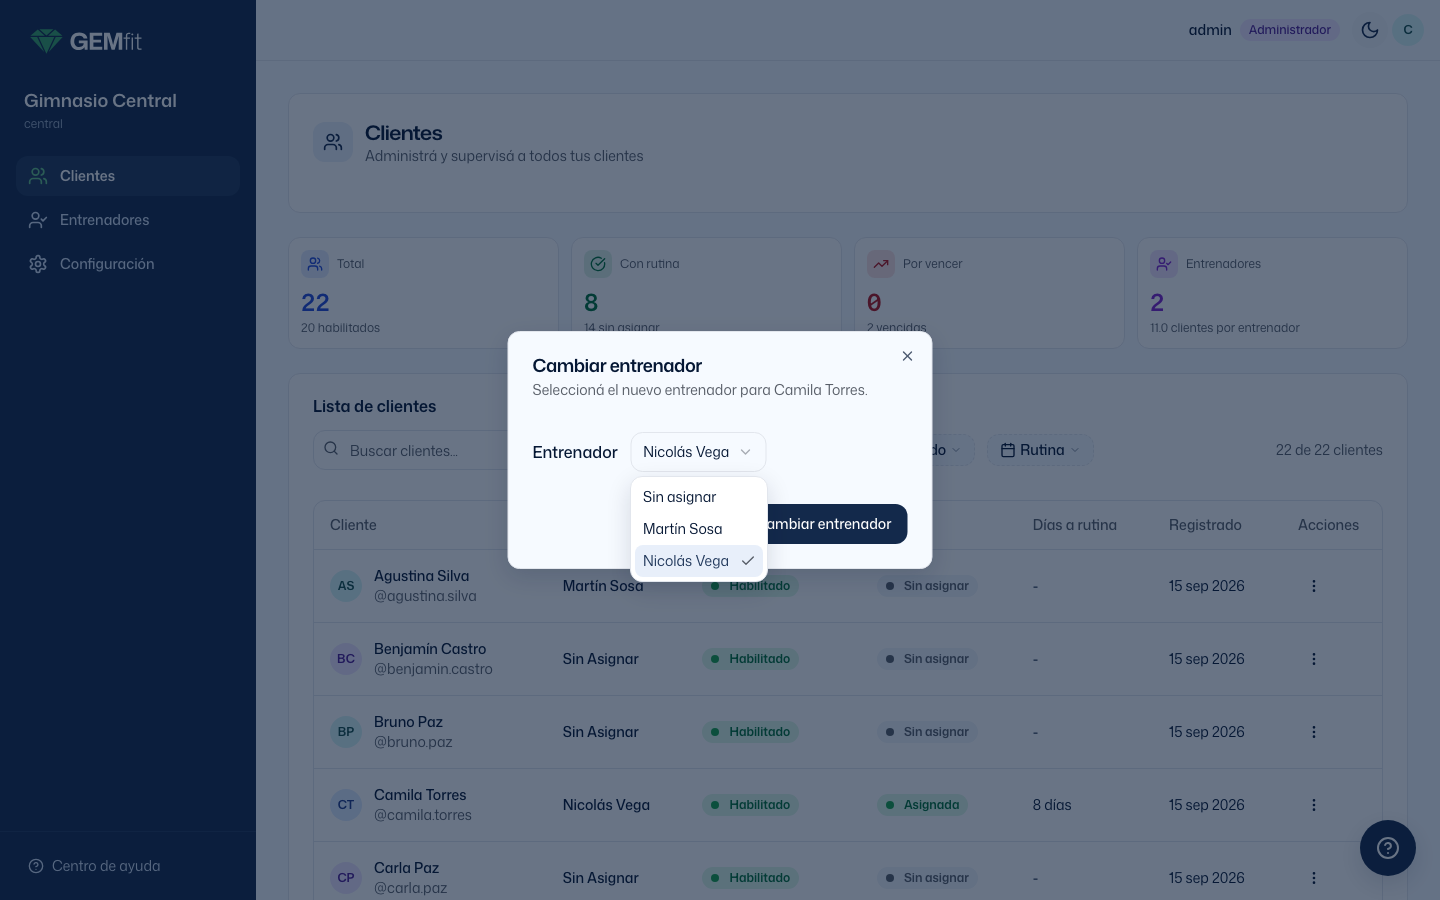Open actions menu for Camila Torres

(1314, 805)
